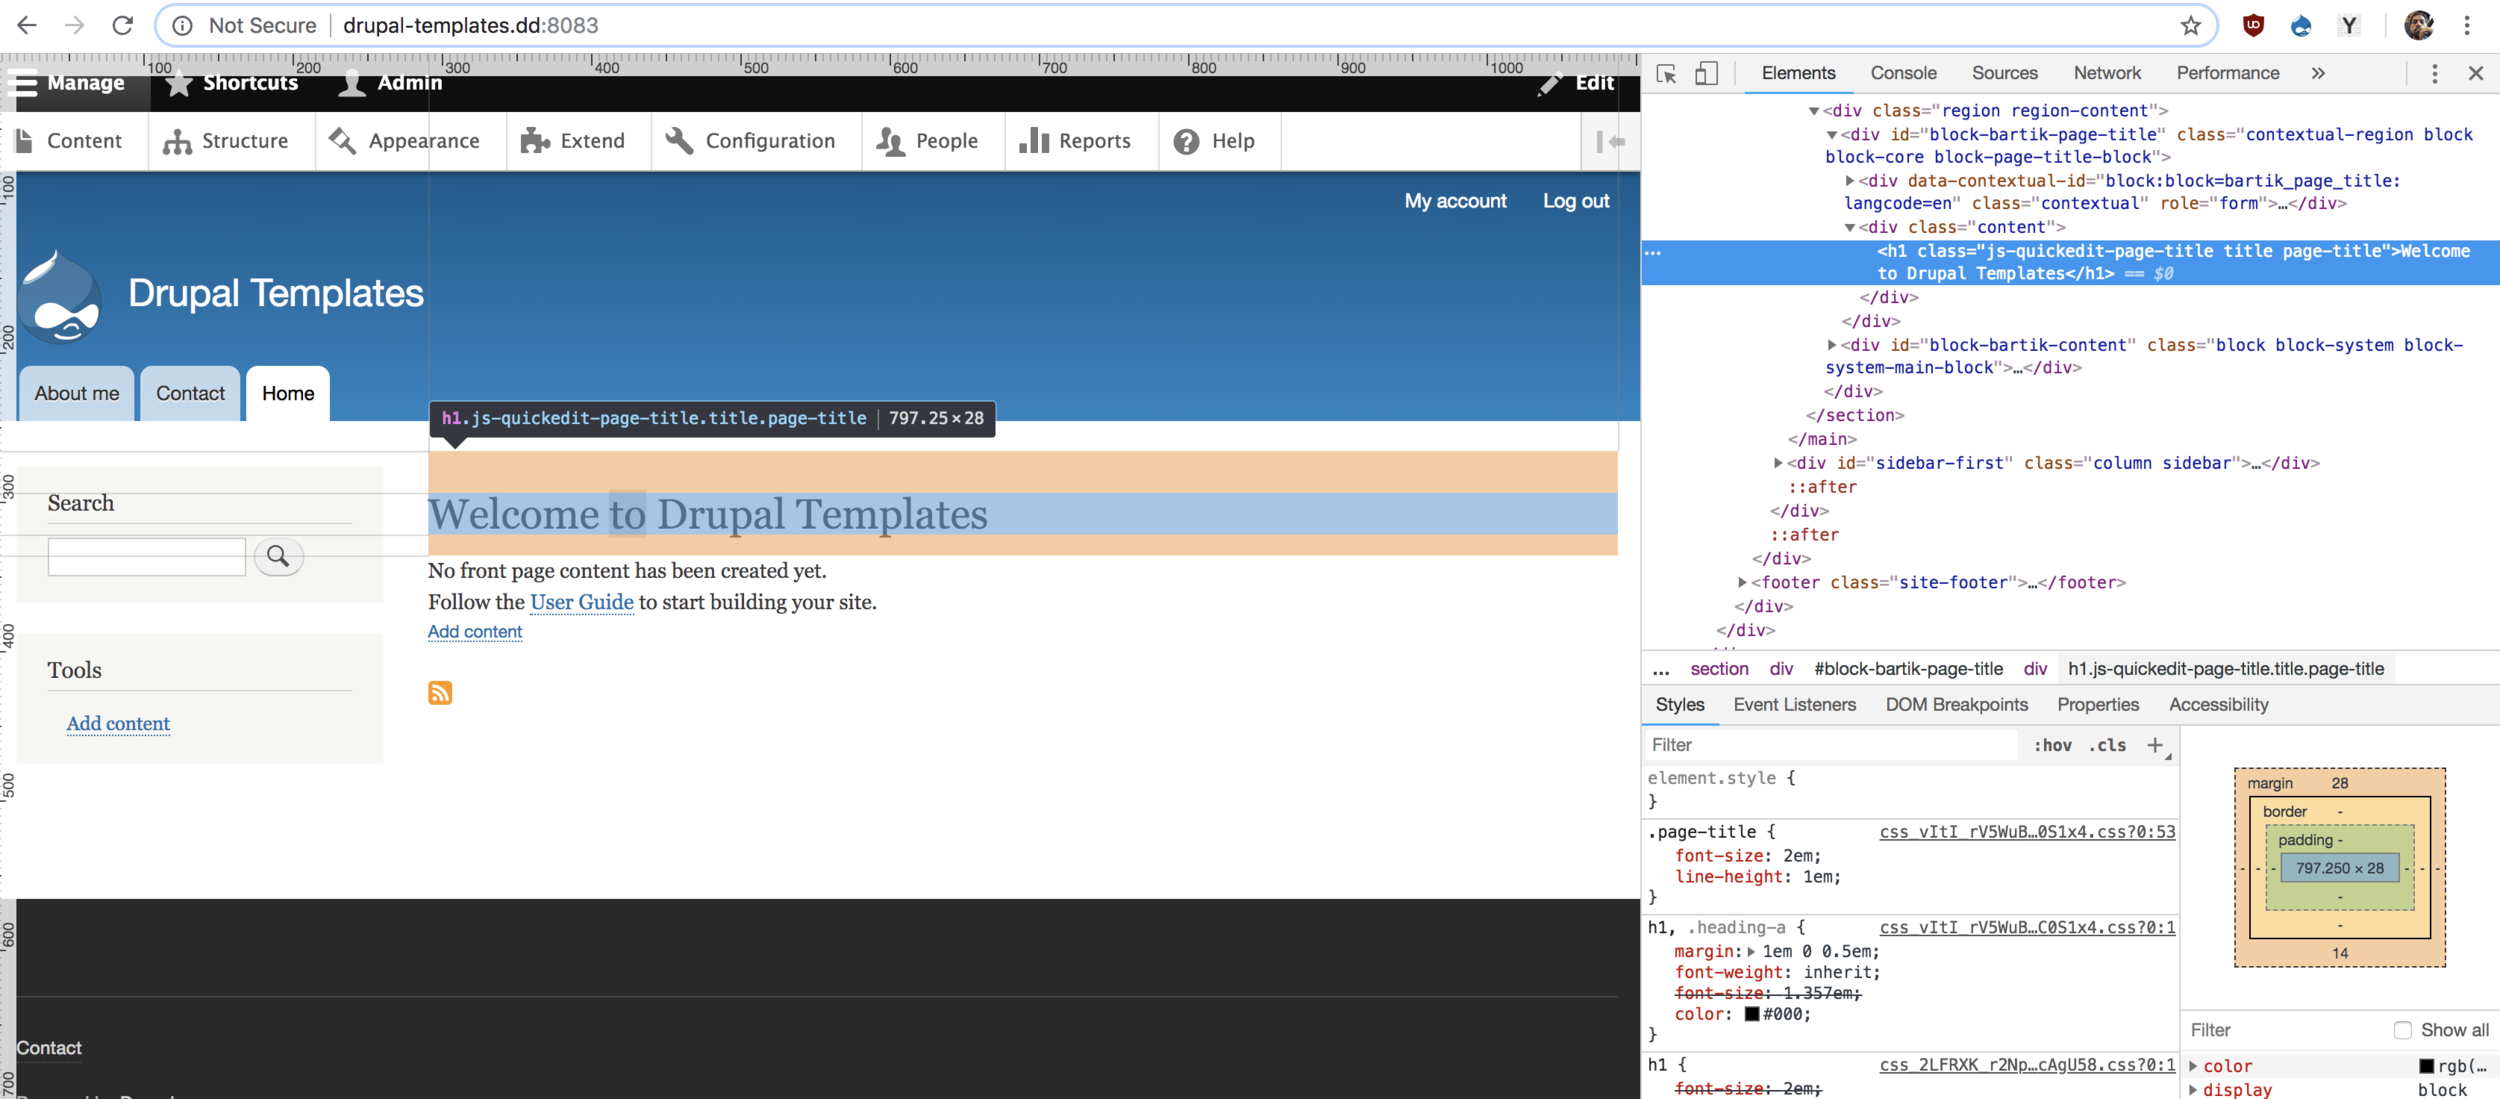This screenshot has height=1099, width=2500.
Task: Expand the sidebar-first div node
Action: coord(1778,463)
